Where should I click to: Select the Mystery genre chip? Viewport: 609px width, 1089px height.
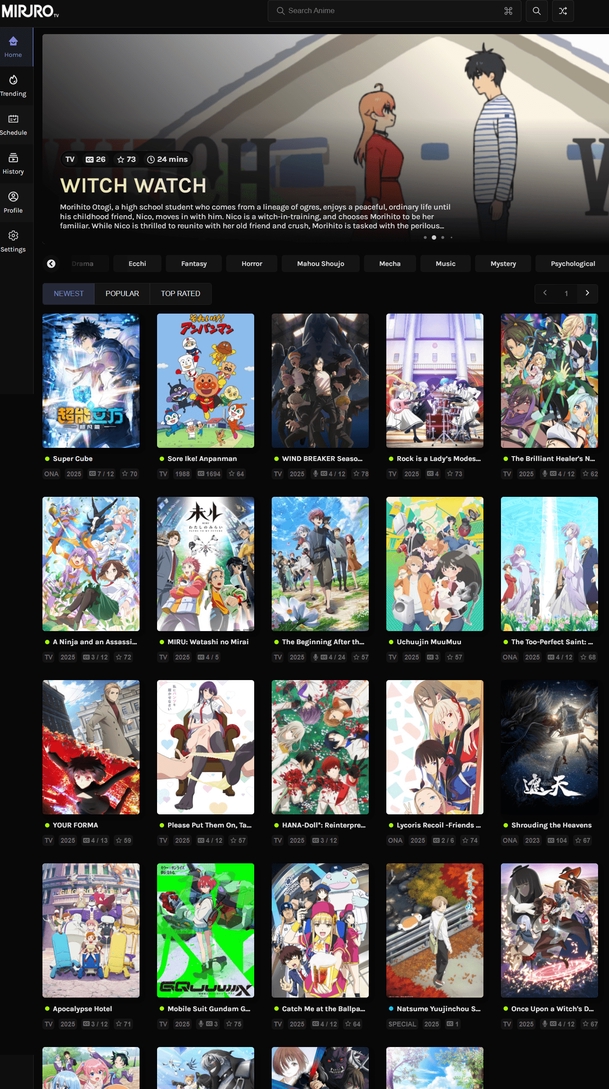503,263
